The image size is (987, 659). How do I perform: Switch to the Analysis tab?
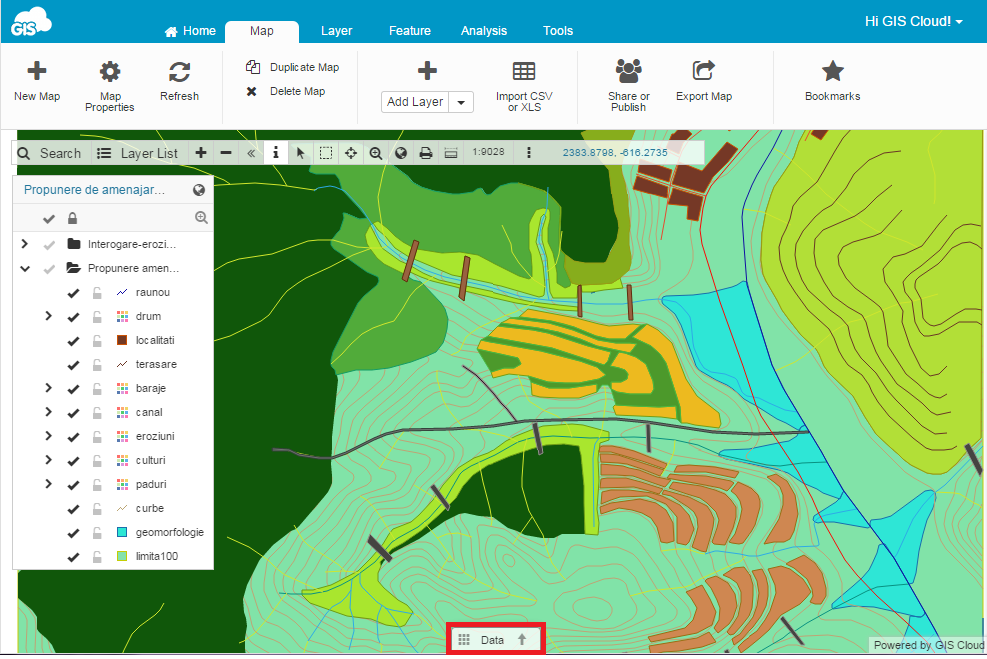(x=483, y=31)
